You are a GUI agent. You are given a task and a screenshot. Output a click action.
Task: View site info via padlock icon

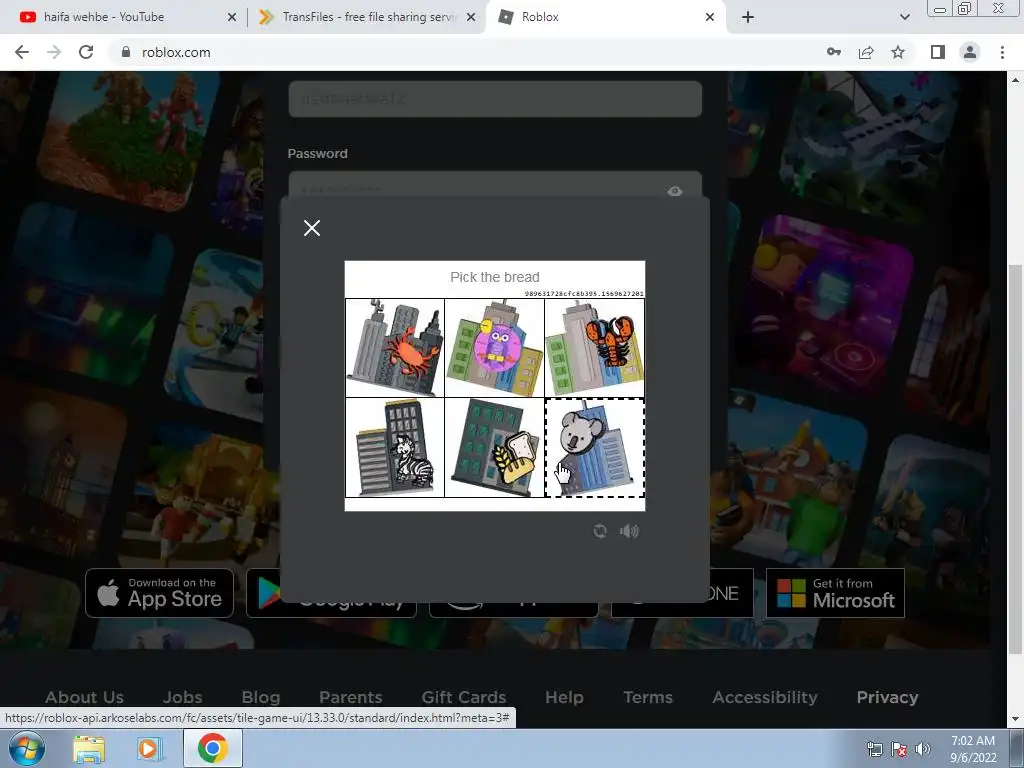126,52
